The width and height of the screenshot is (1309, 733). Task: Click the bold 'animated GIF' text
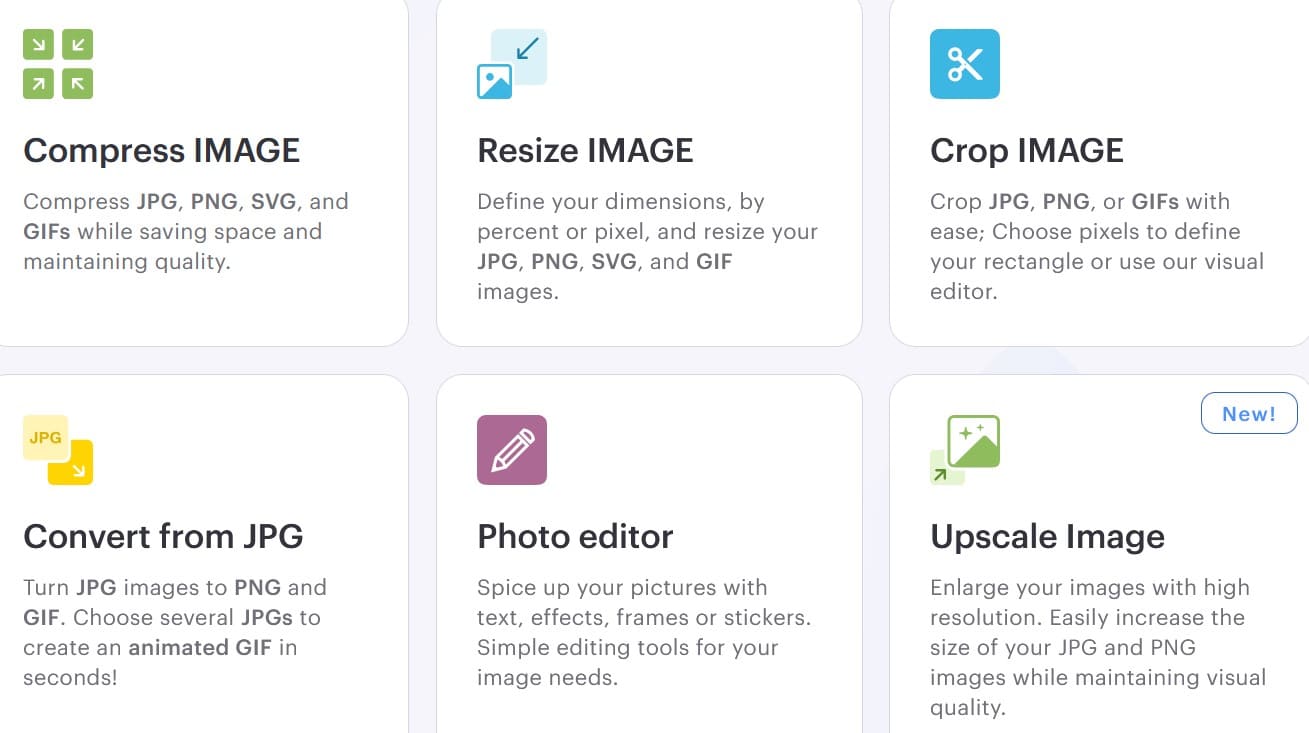pyautogui.click(x=200, y=647)
